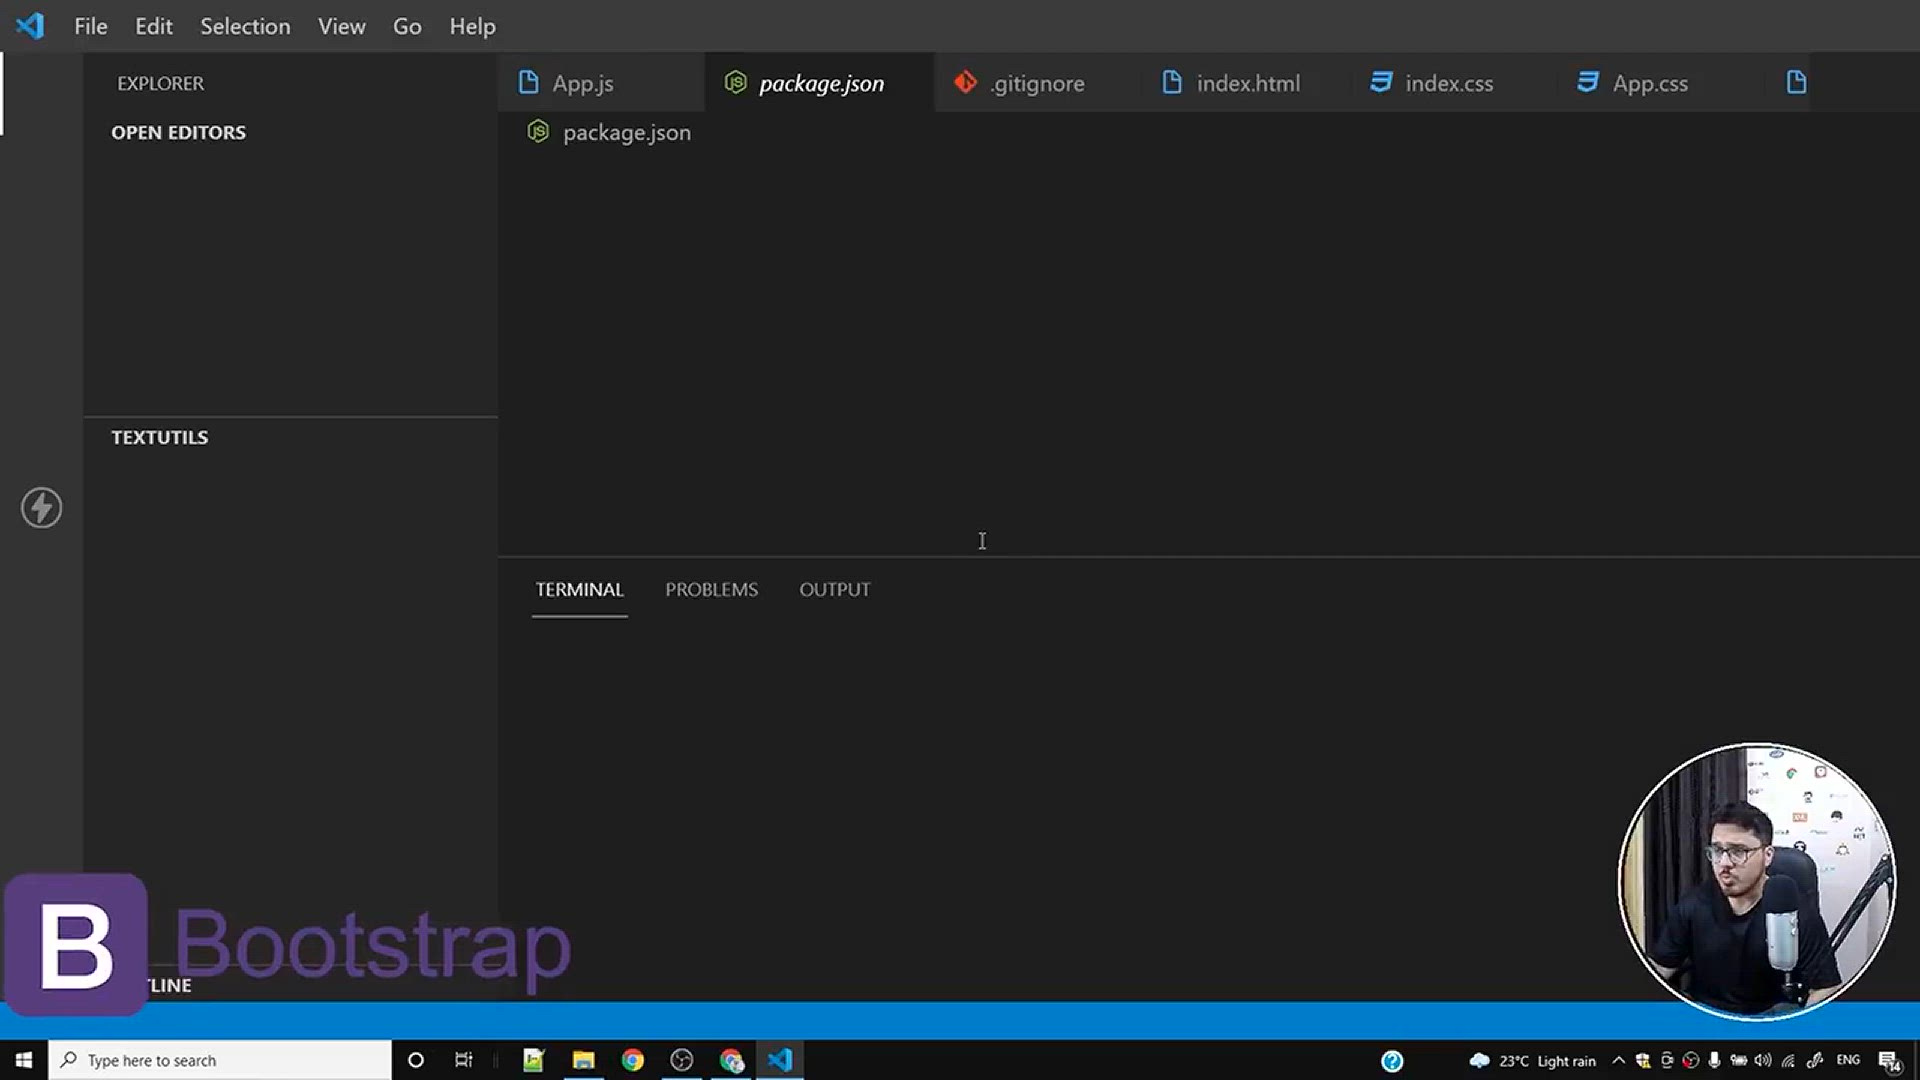This screenshot has height=1080, width=1920.
Task: Open Task View on the taskbar
Action: tap(463, 1060)
